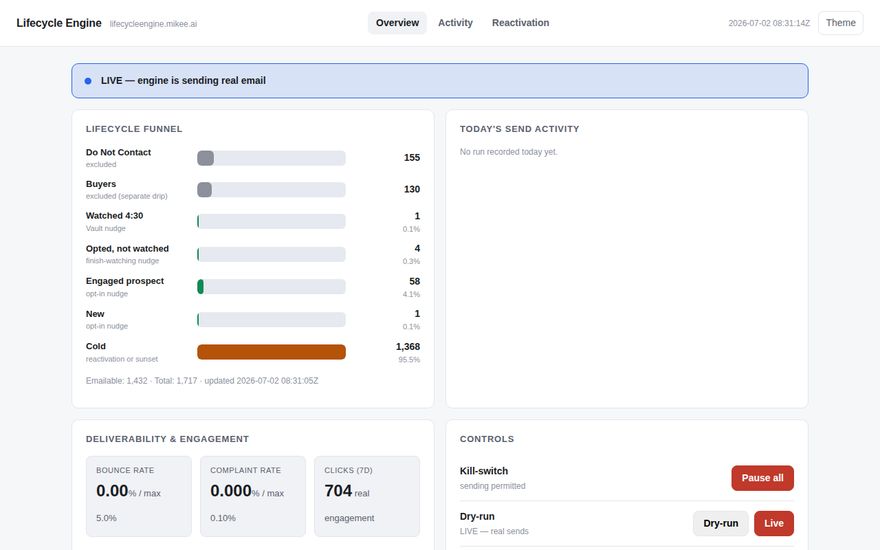Image resolution: width=880 pixels, height=550 pixels.
Task: Click the orange Cold funnel bar
Action: [271, 352]
